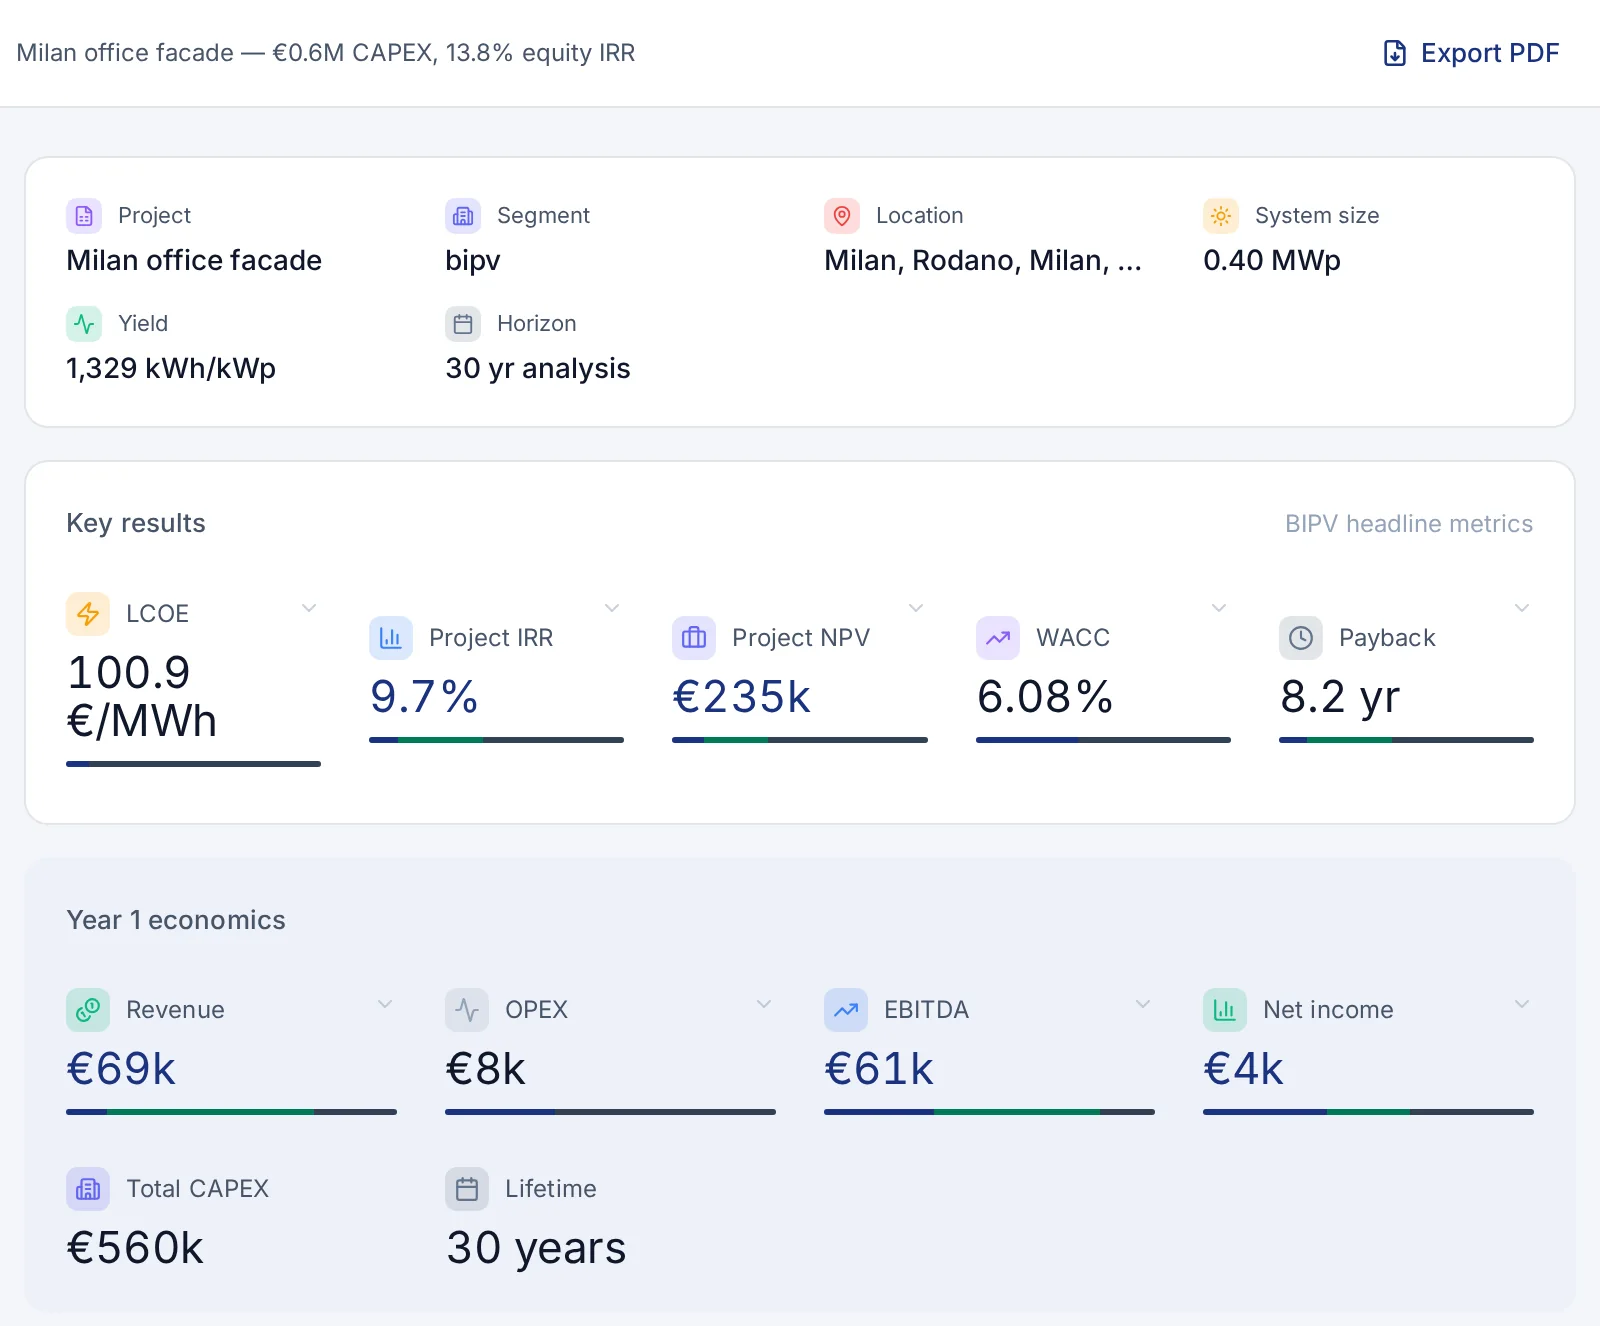Expand the Project NPV card chevron
This screenshot has width=1600, height=1326.
coord(916,608)
